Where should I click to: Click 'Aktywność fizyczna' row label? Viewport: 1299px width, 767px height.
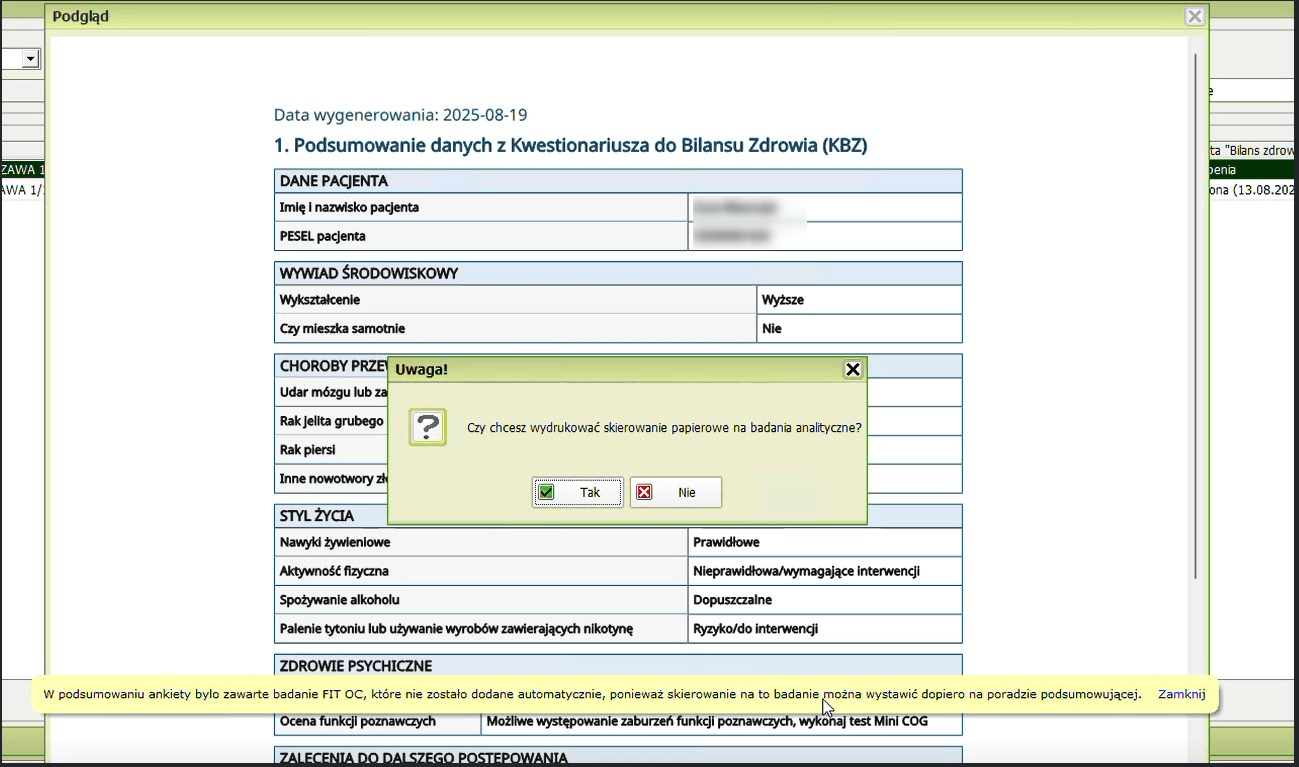(334, 571)
